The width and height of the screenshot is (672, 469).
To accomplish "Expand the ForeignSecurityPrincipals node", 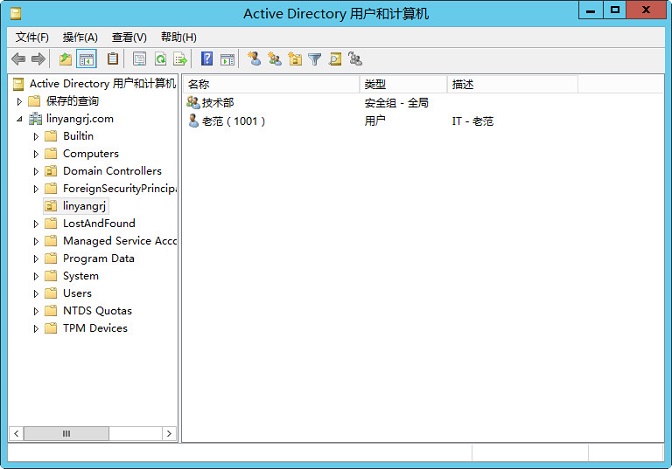I will [x=36, y=189].
